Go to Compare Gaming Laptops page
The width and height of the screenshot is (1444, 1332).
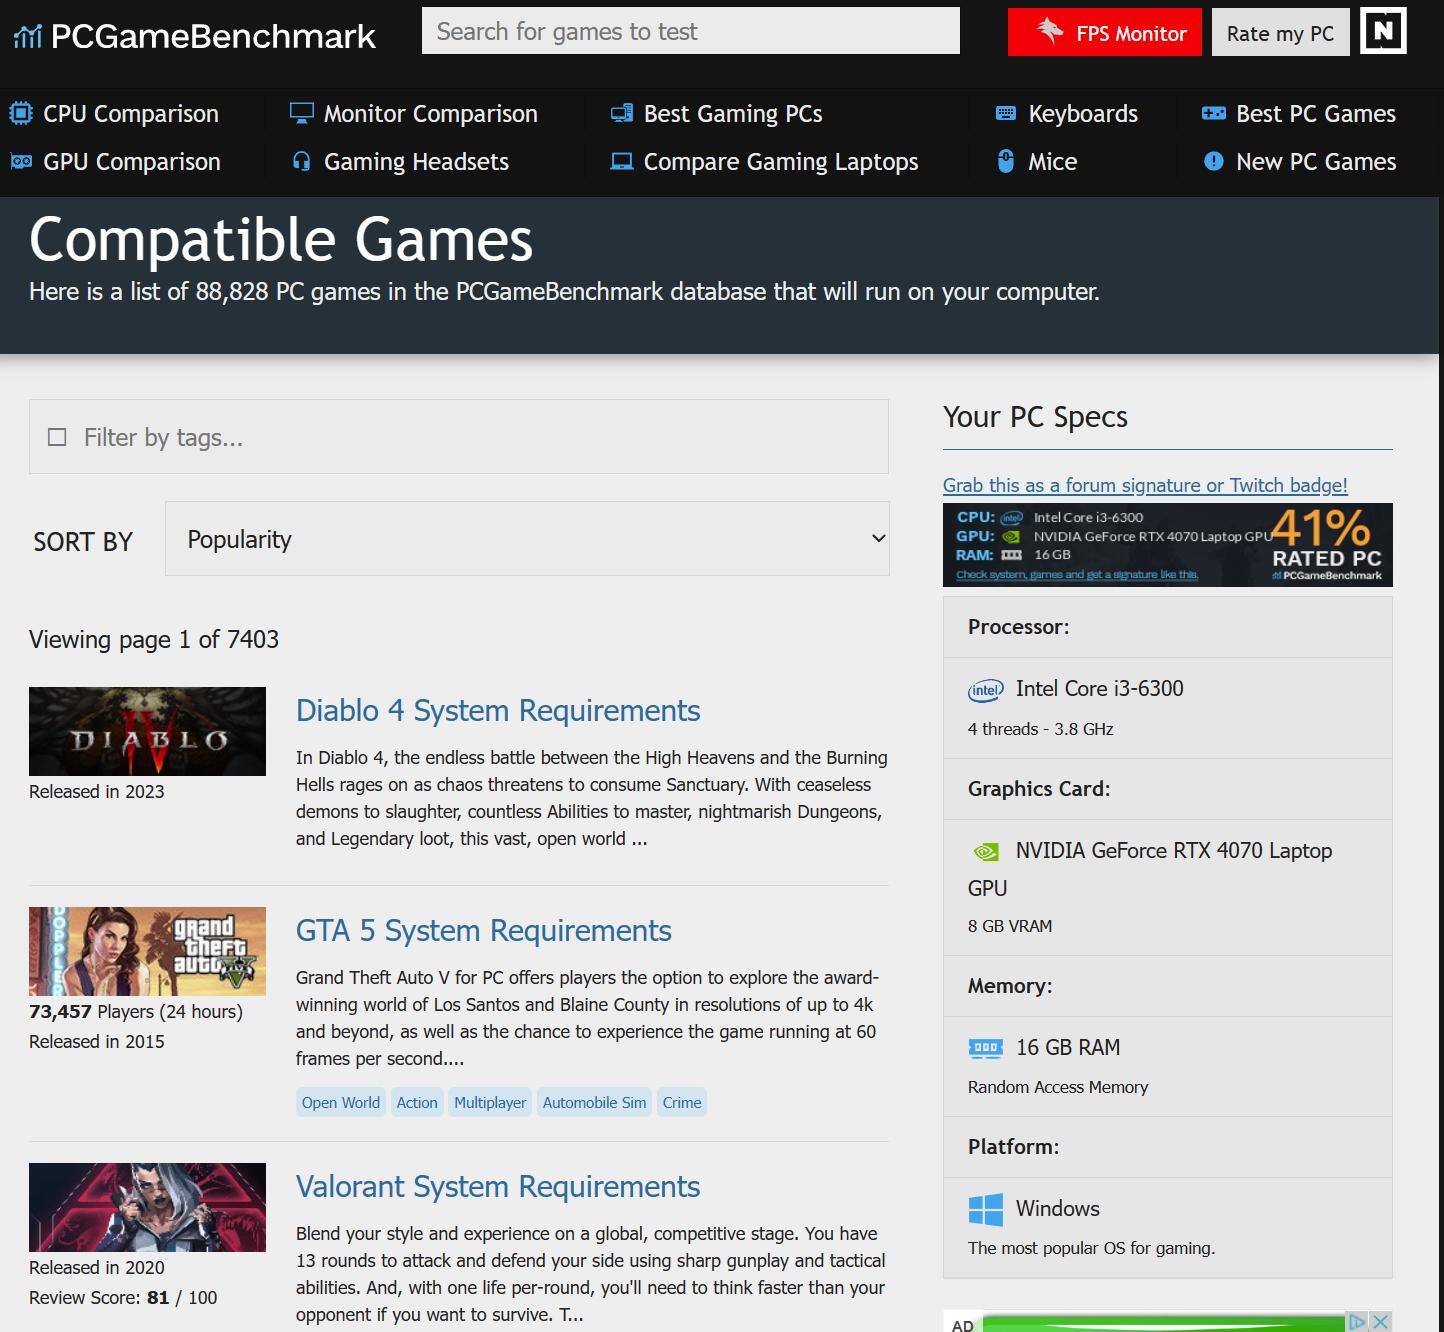(x=780, y=162)
